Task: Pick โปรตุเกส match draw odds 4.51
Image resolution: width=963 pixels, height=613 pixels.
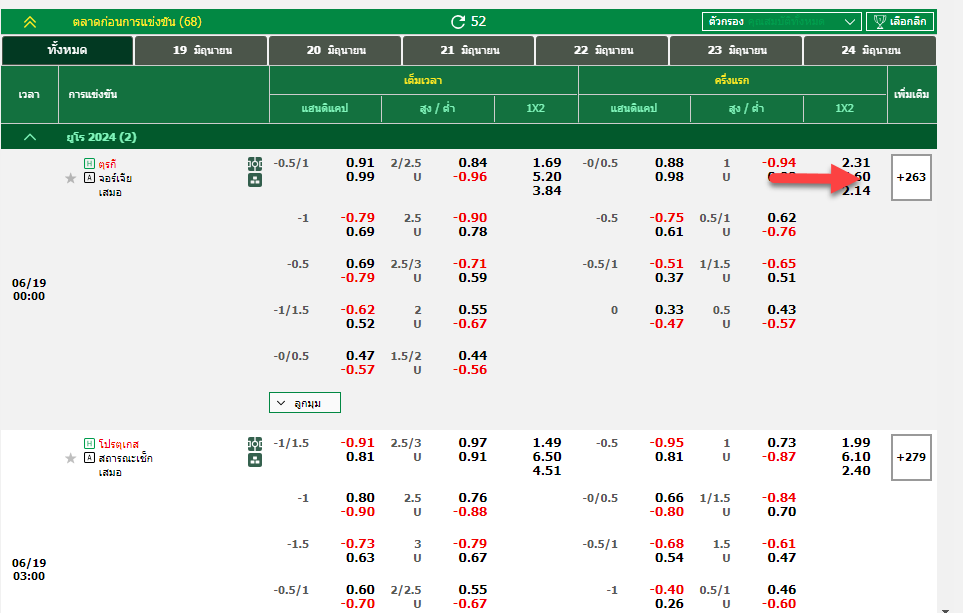Action: click(547, 471)
